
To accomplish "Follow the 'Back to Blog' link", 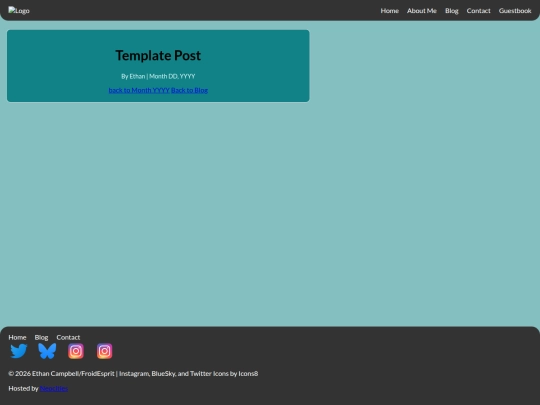I will (189, 90).
